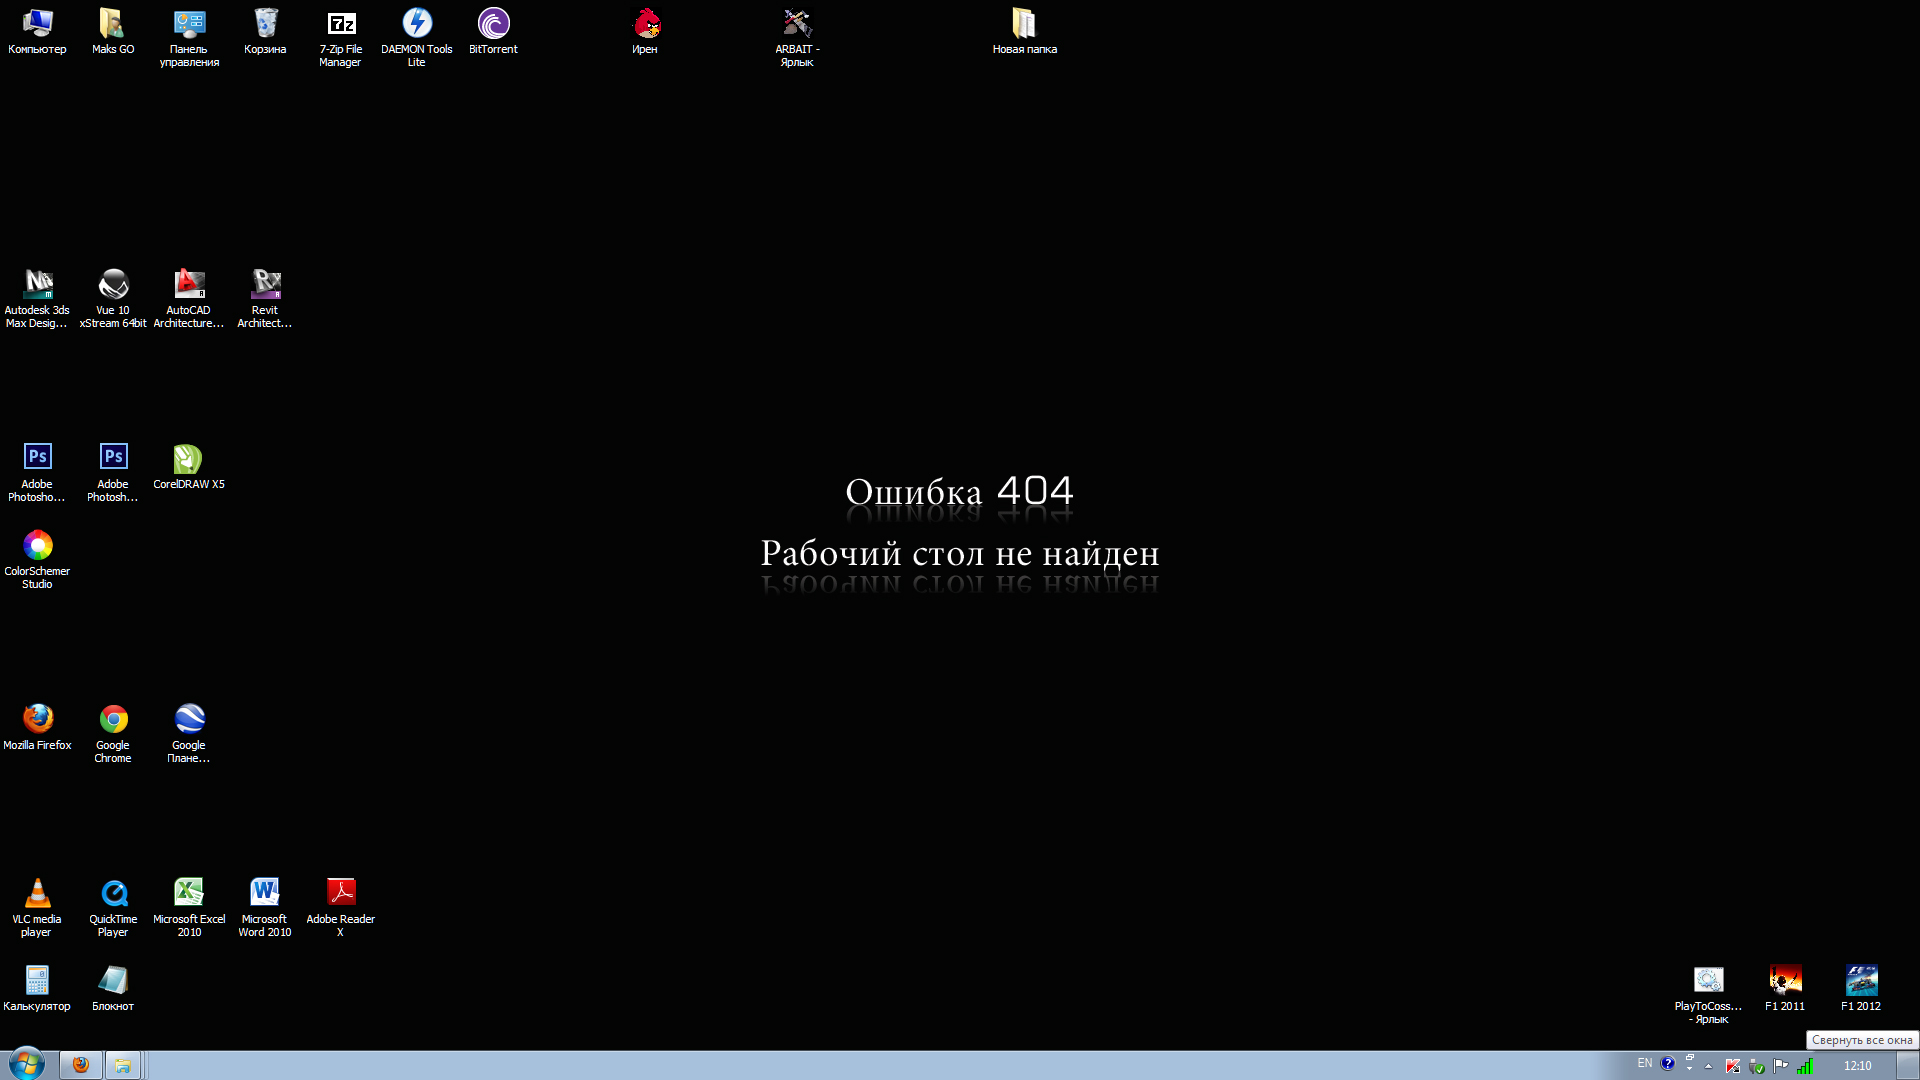The width and height of the screenshot is (1920, 1080).
Task: Click the Windows Start button
Action: (27, 1064)
